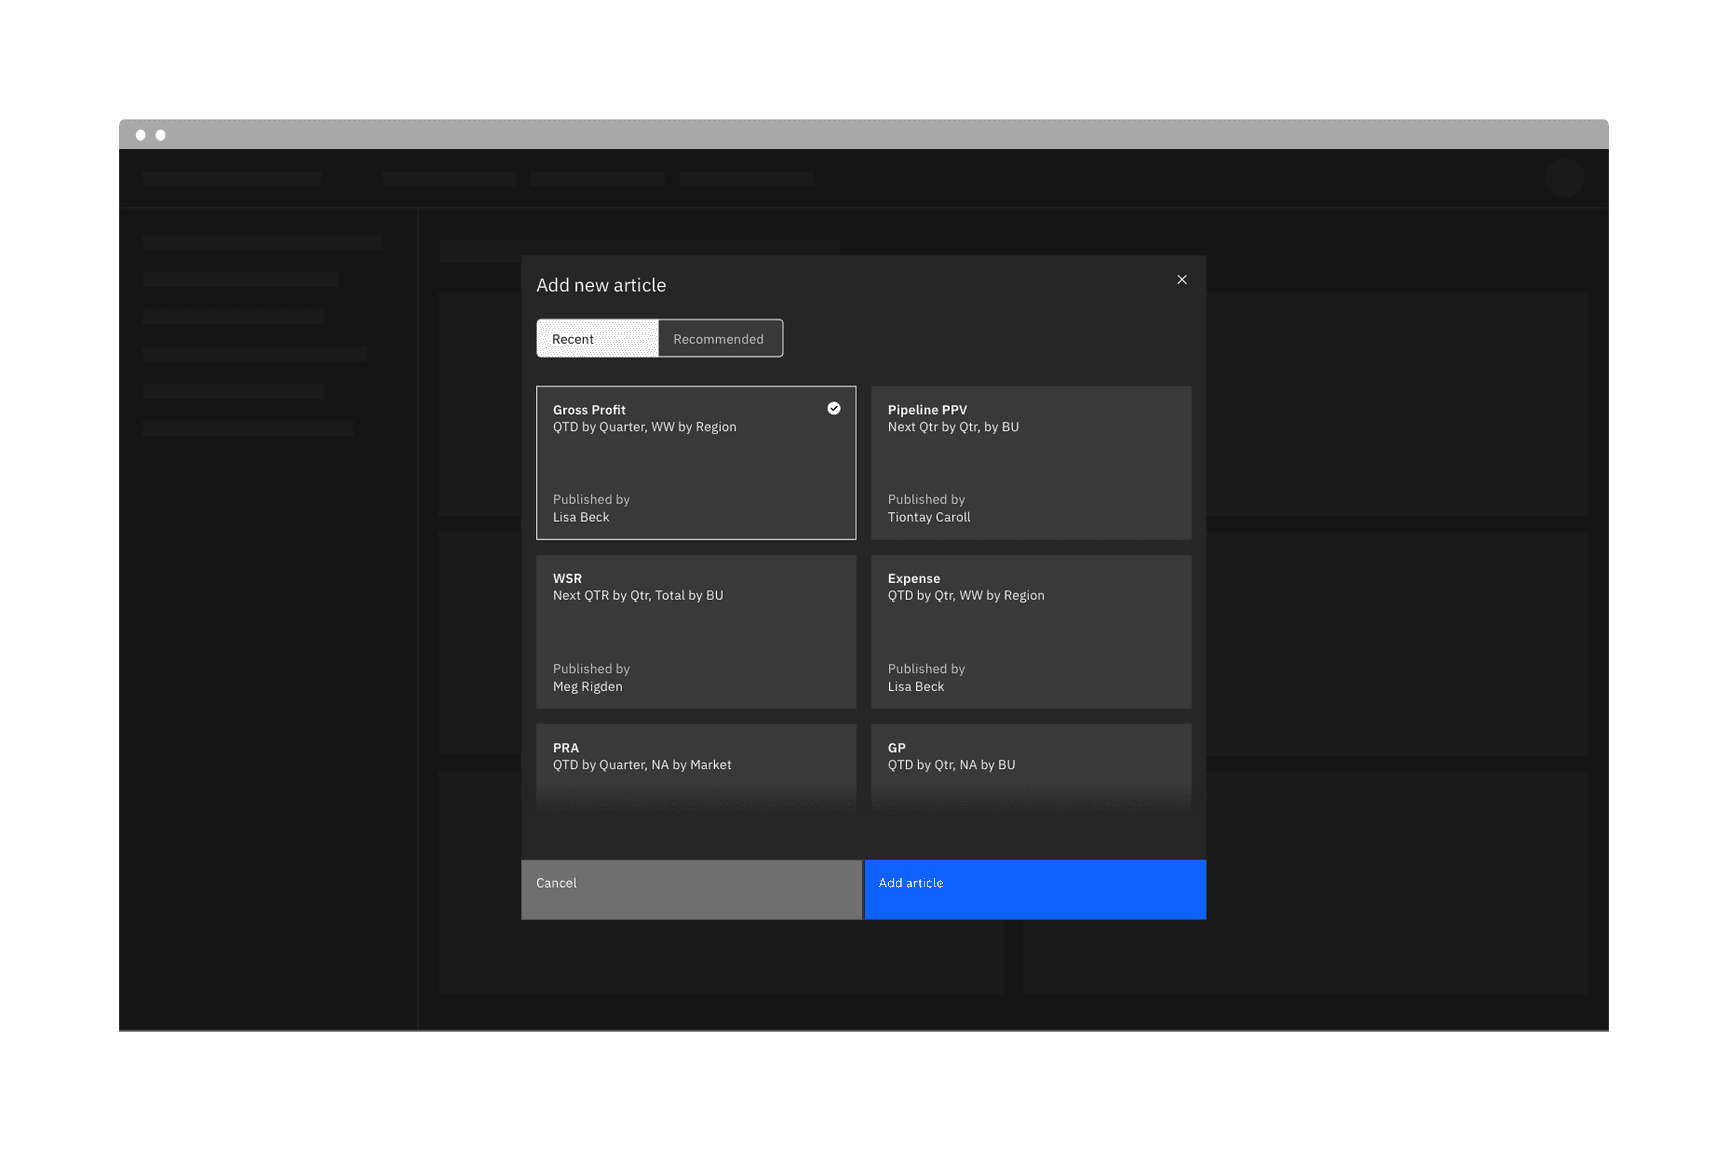Screen dimensions: 1728x1151
Task: Click the Add new article dialog title
Action: (601, 285)
